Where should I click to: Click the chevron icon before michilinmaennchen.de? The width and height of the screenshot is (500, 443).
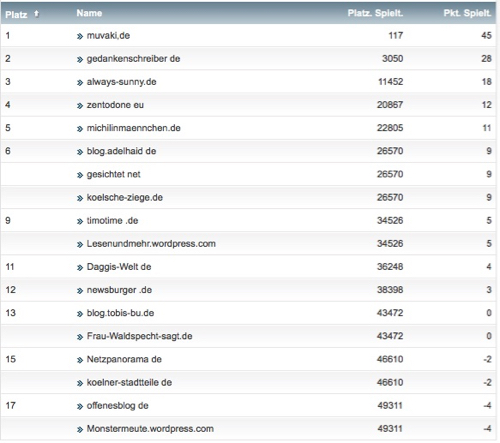[80, 129]
